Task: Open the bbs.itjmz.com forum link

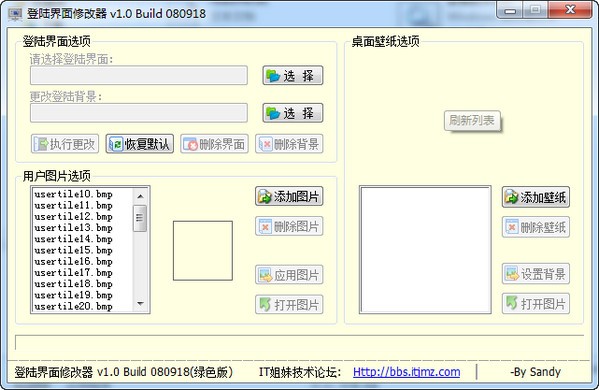Action: [x=406, y=372]
